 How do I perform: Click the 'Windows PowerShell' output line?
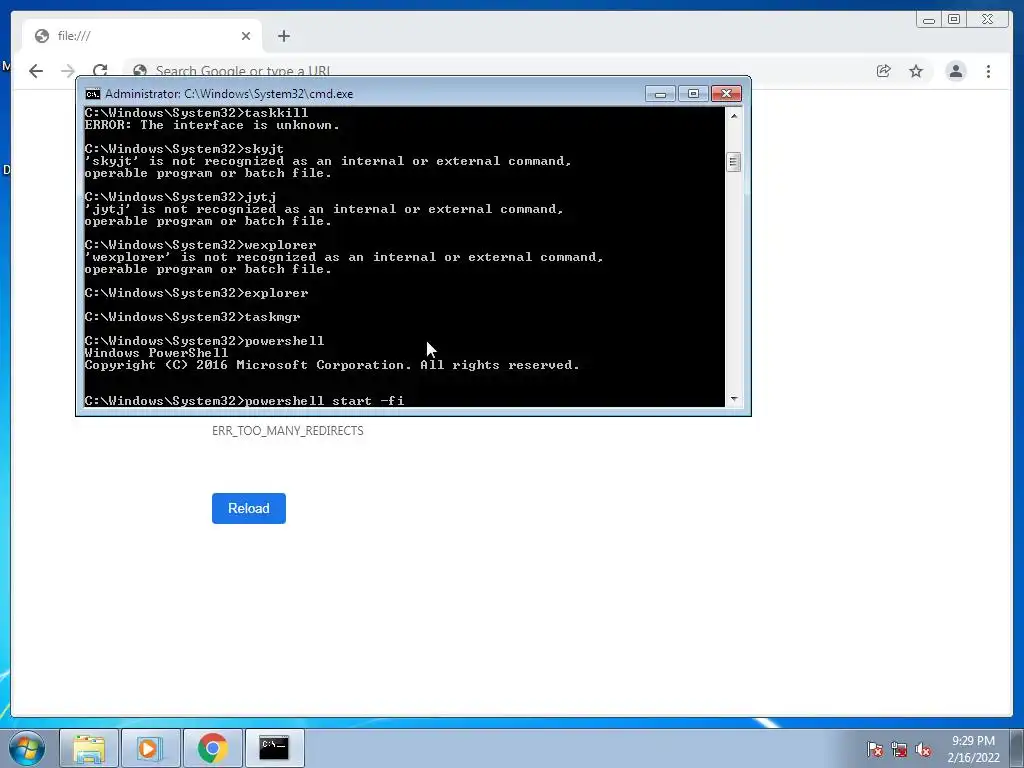pyautogui.click(x=156, y=353)
